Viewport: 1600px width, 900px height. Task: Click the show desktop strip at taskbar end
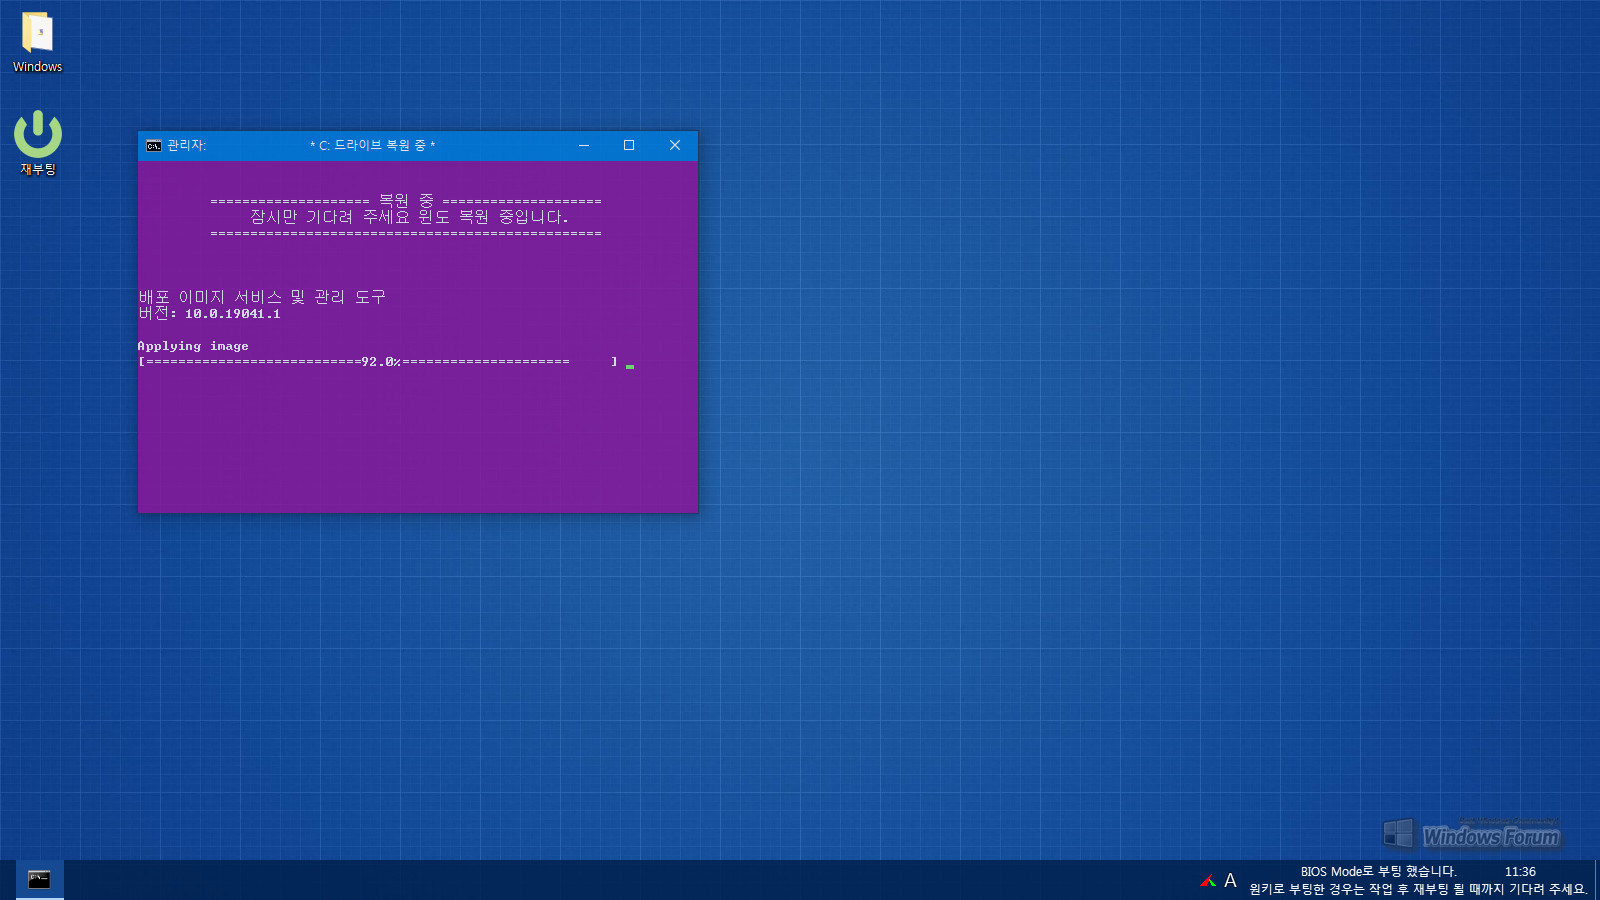point(1597,880)
